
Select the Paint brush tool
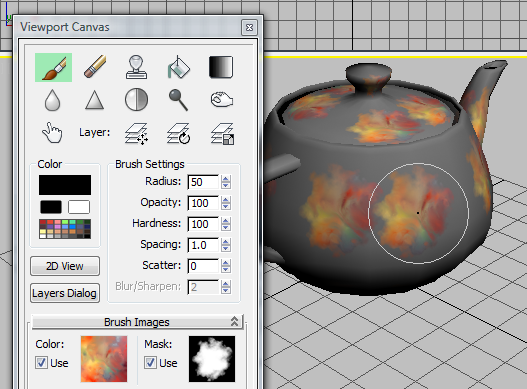pos(53,67)
